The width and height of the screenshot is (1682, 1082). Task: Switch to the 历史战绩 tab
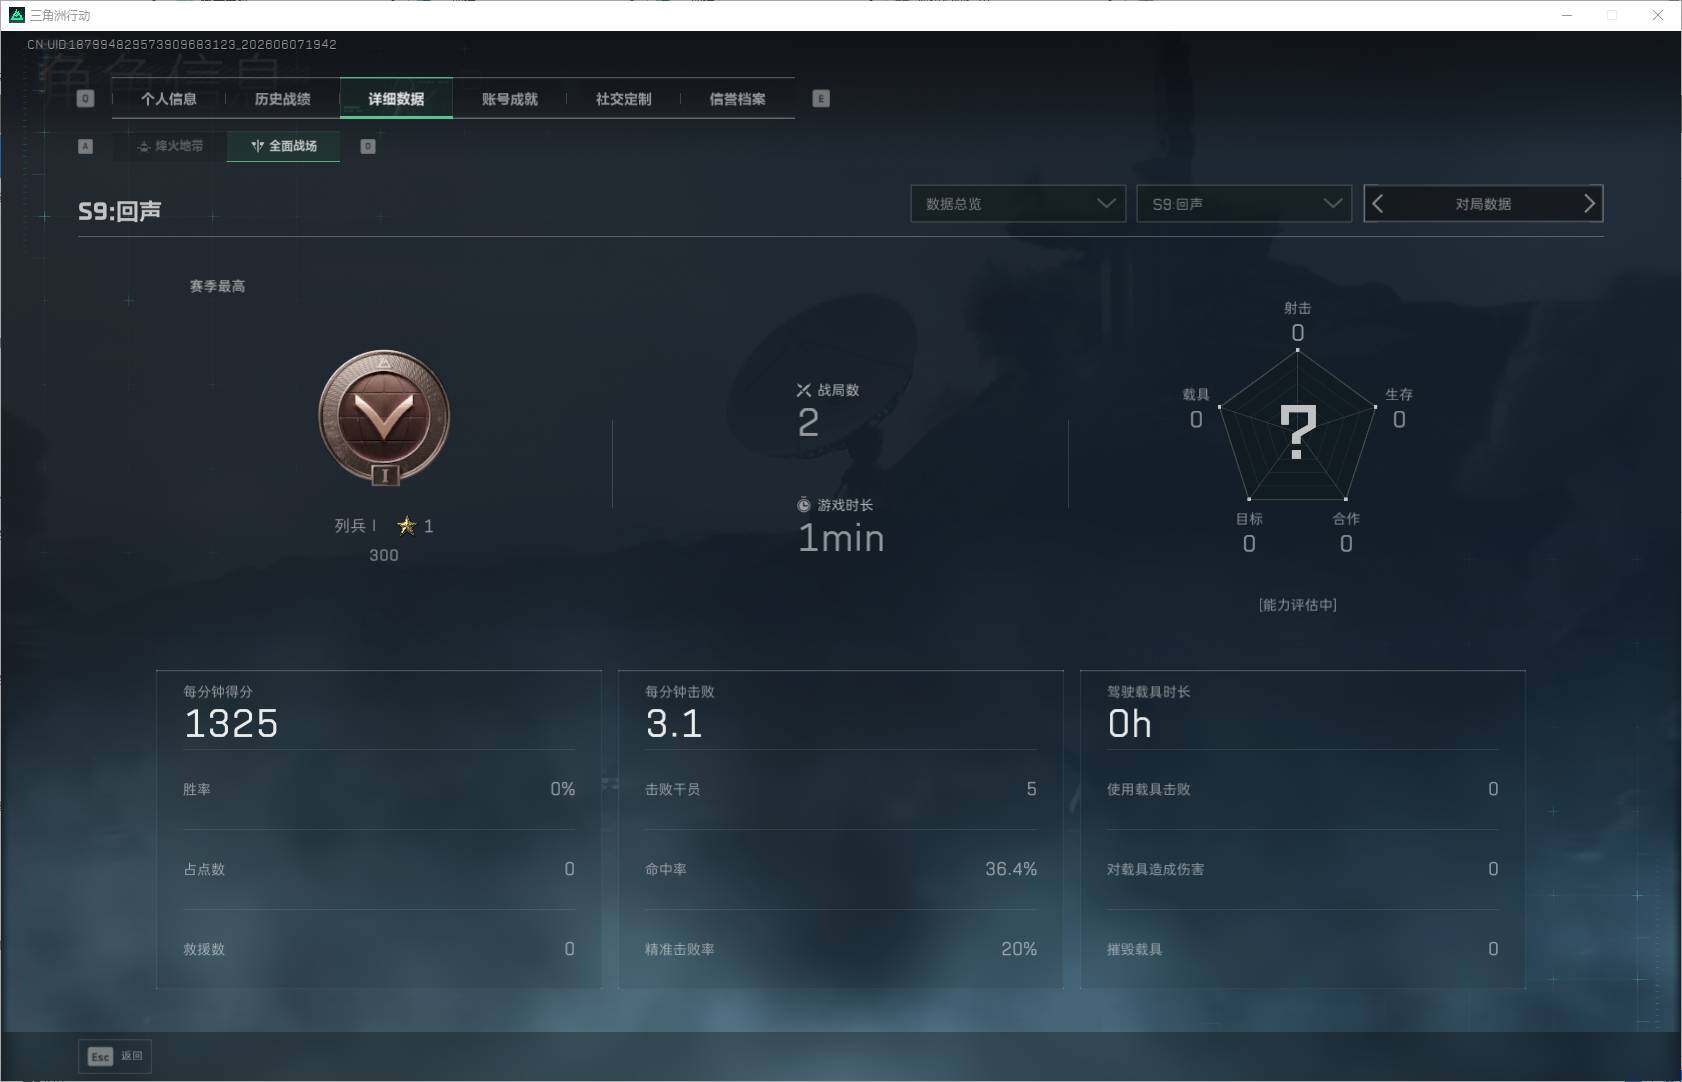click(x=282, y=99)
